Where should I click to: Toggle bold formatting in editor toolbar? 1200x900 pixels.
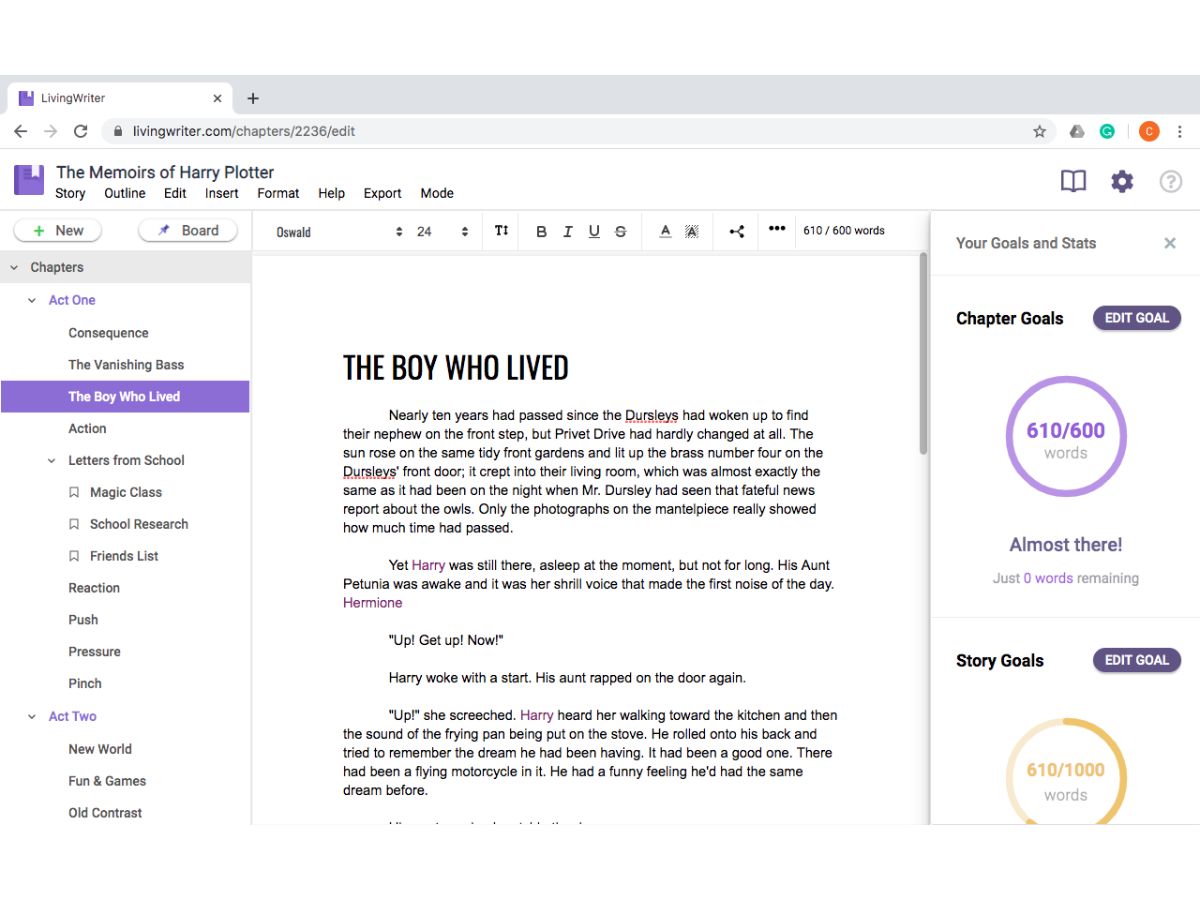coord(541,231)
